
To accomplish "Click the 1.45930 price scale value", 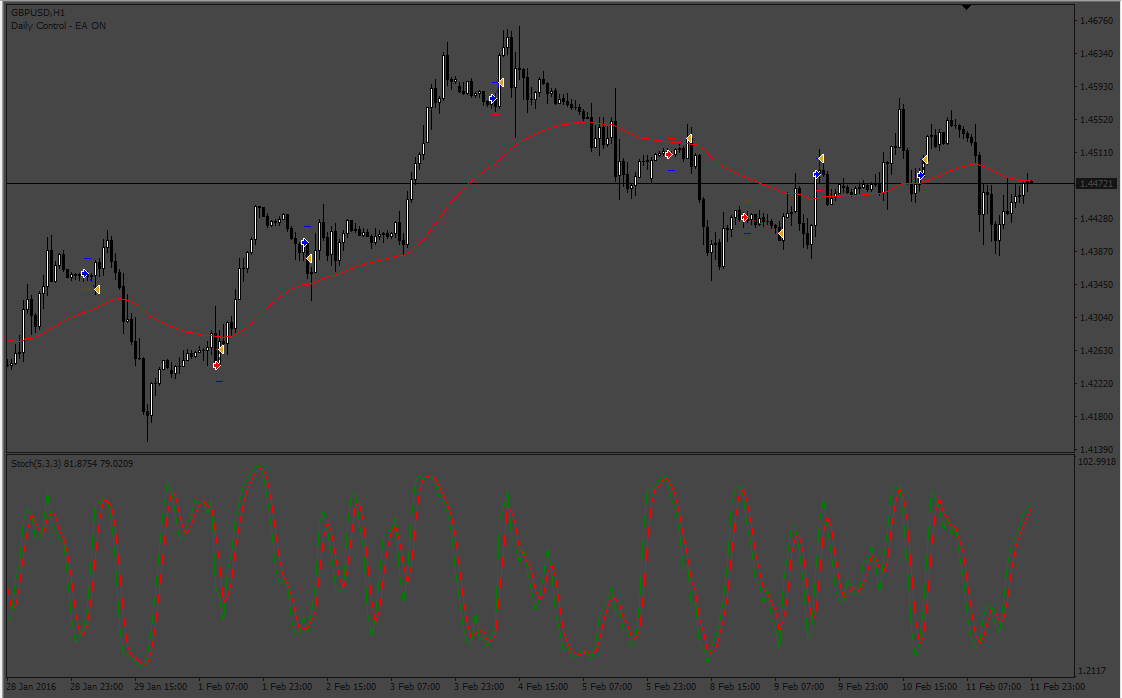I will click(x=1096, y=87).
